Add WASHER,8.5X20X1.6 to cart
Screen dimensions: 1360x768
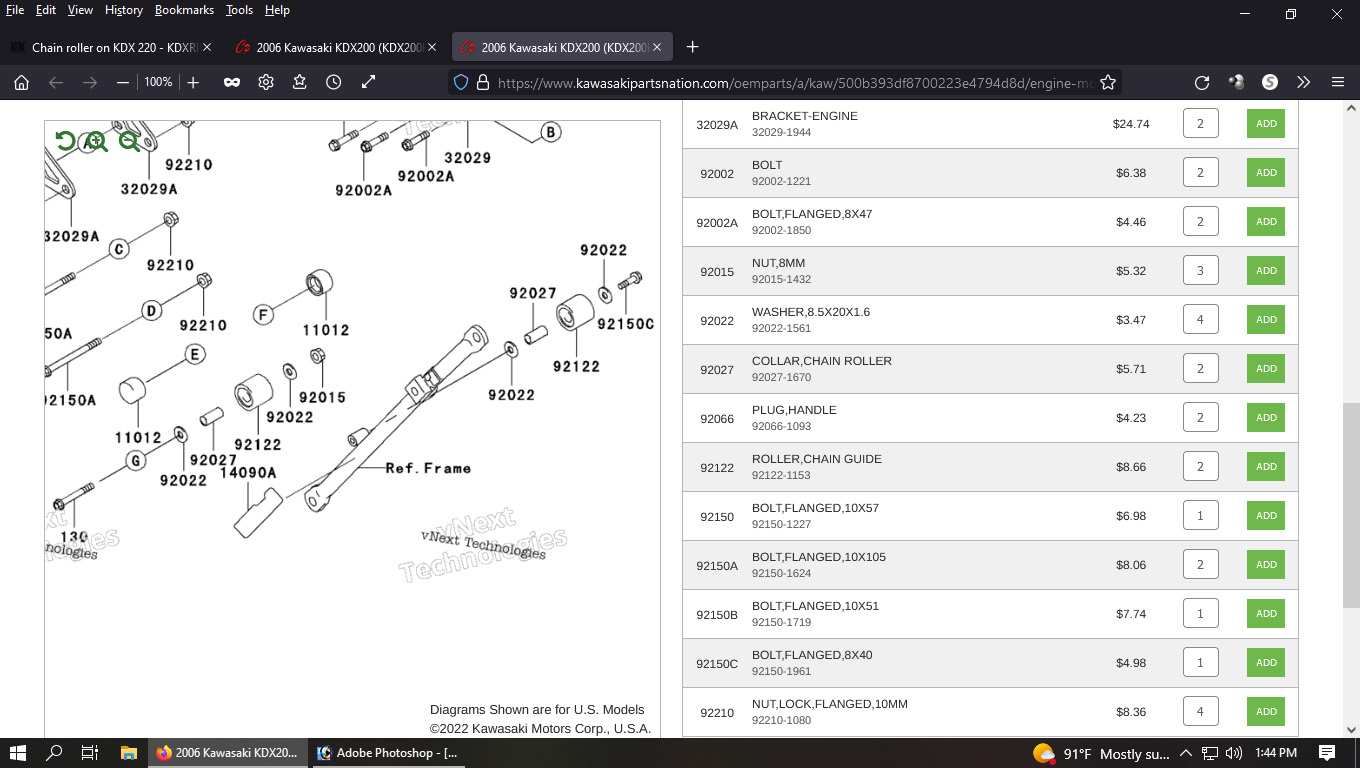coord(1266,320)
